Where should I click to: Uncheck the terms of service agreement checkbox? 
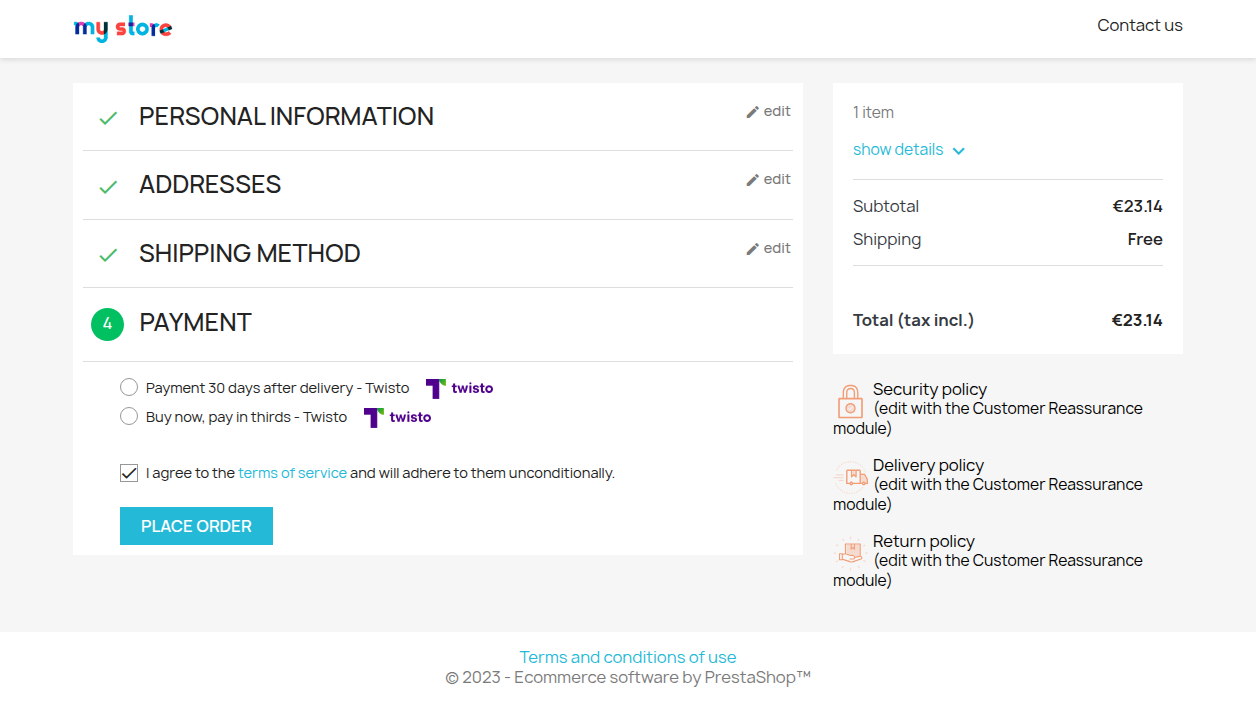(129, 473)
